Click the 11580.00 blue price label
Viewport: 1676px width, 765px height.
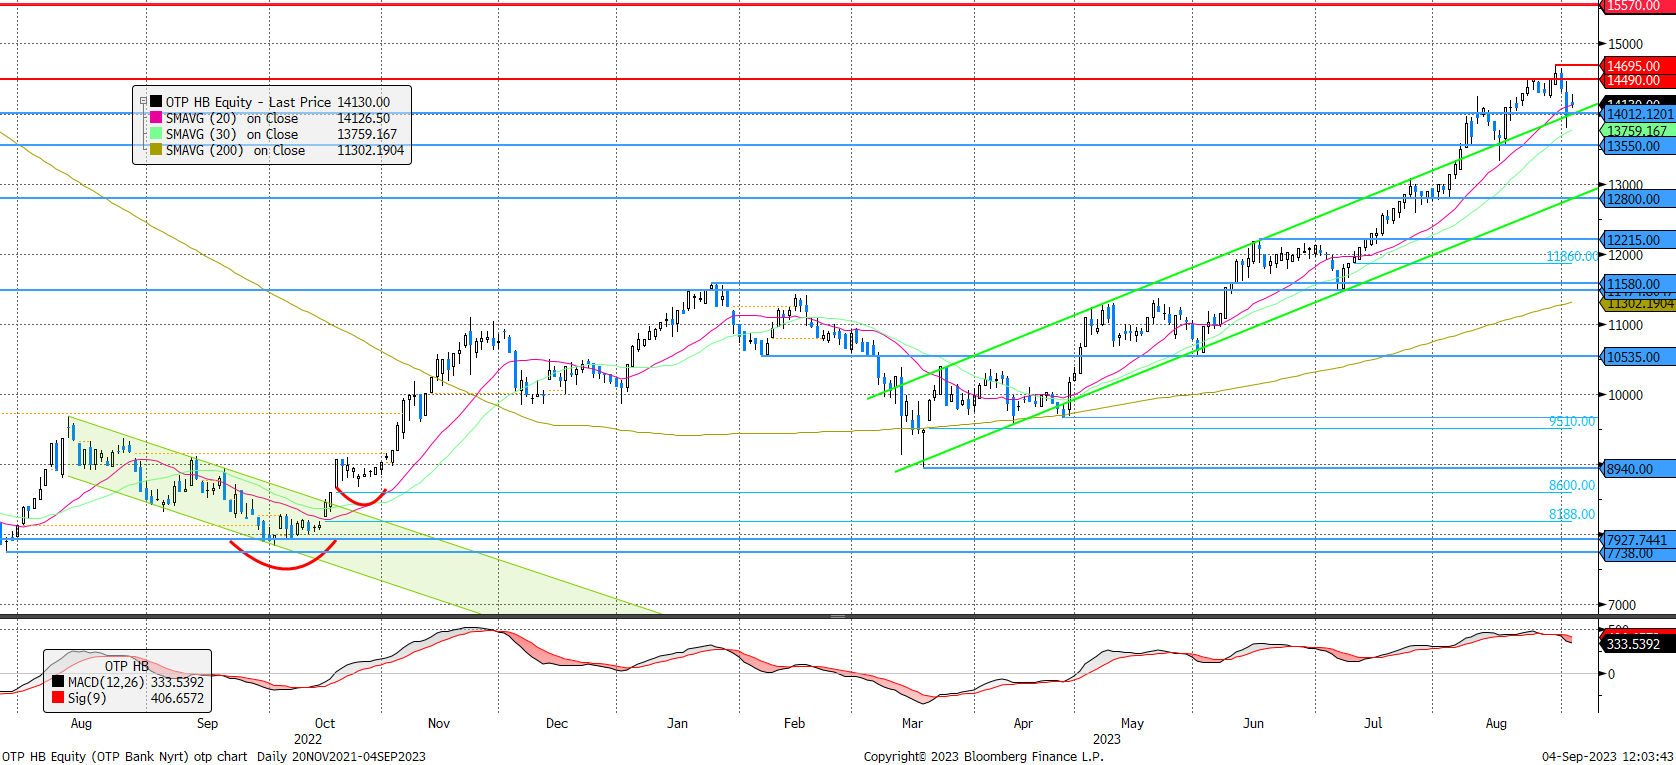click(1637, 284)
